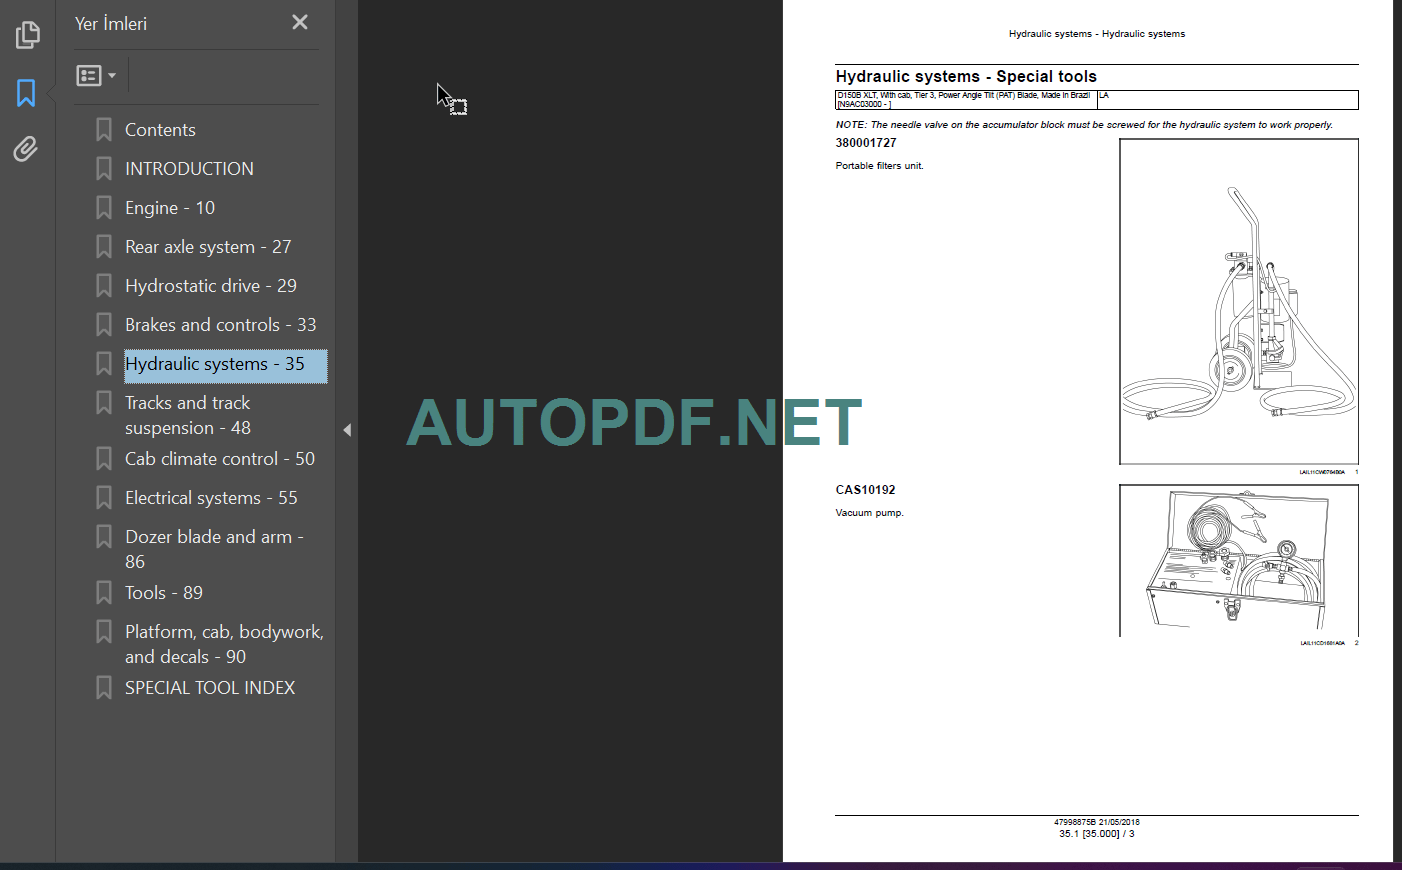
Task: Toggle selection of the Engine - 10 bookmark
Action: click(169, 207)
